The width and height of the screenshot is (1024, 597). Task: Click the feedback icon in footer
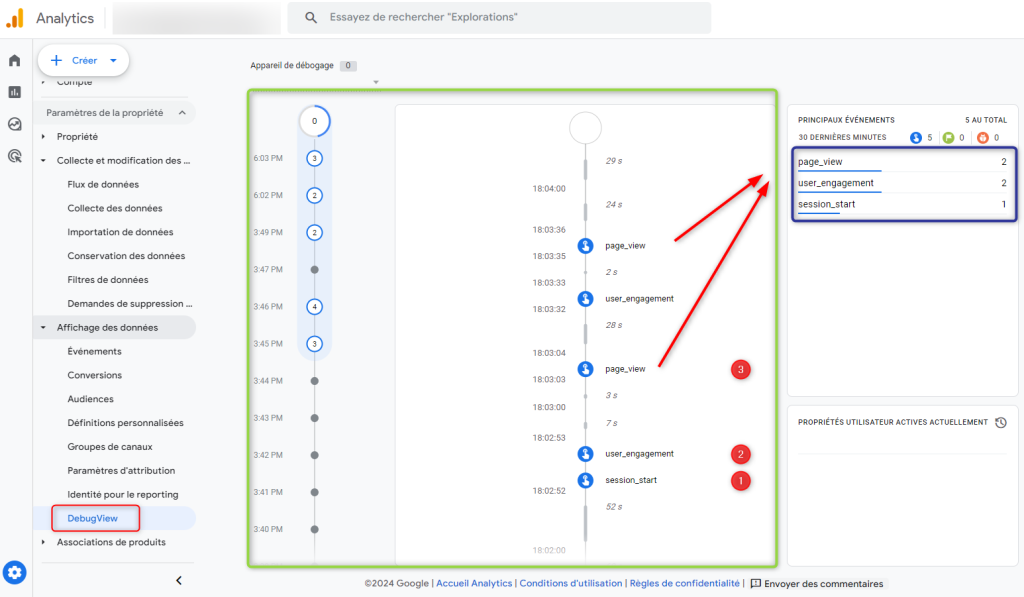(x=755, y=583)
